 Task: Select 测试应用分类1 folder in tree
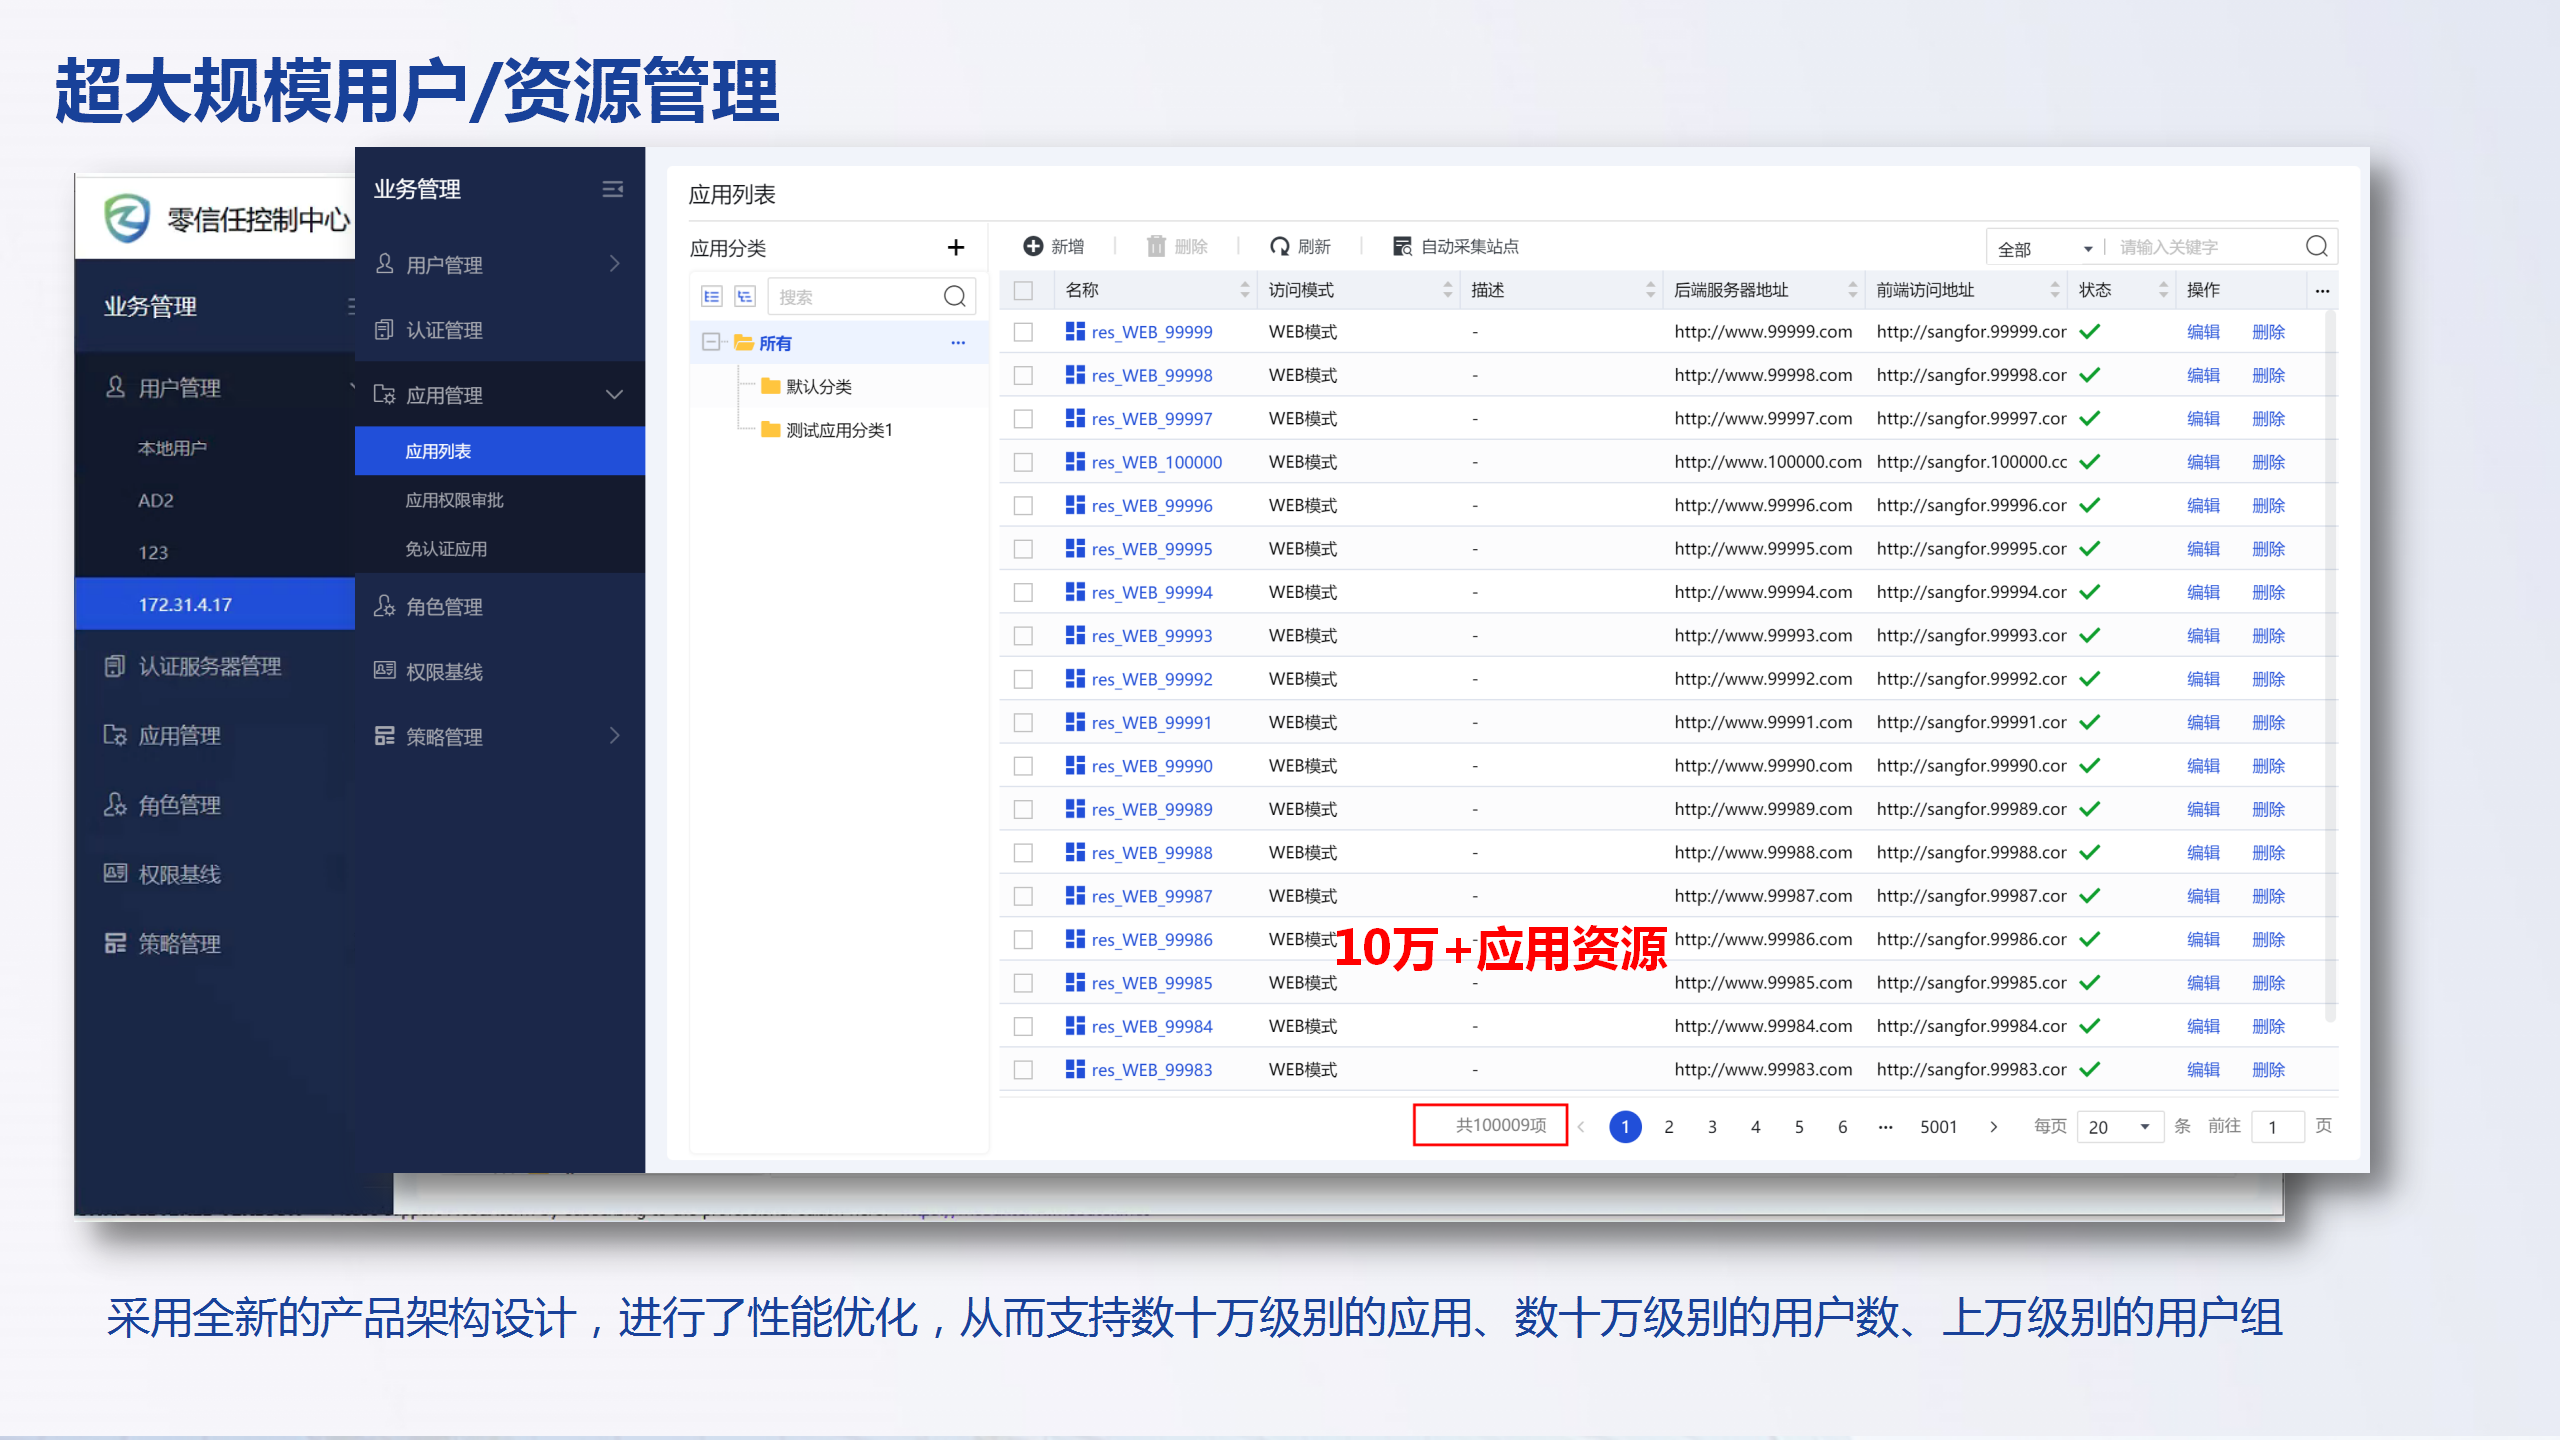click(x=826, y=430)
